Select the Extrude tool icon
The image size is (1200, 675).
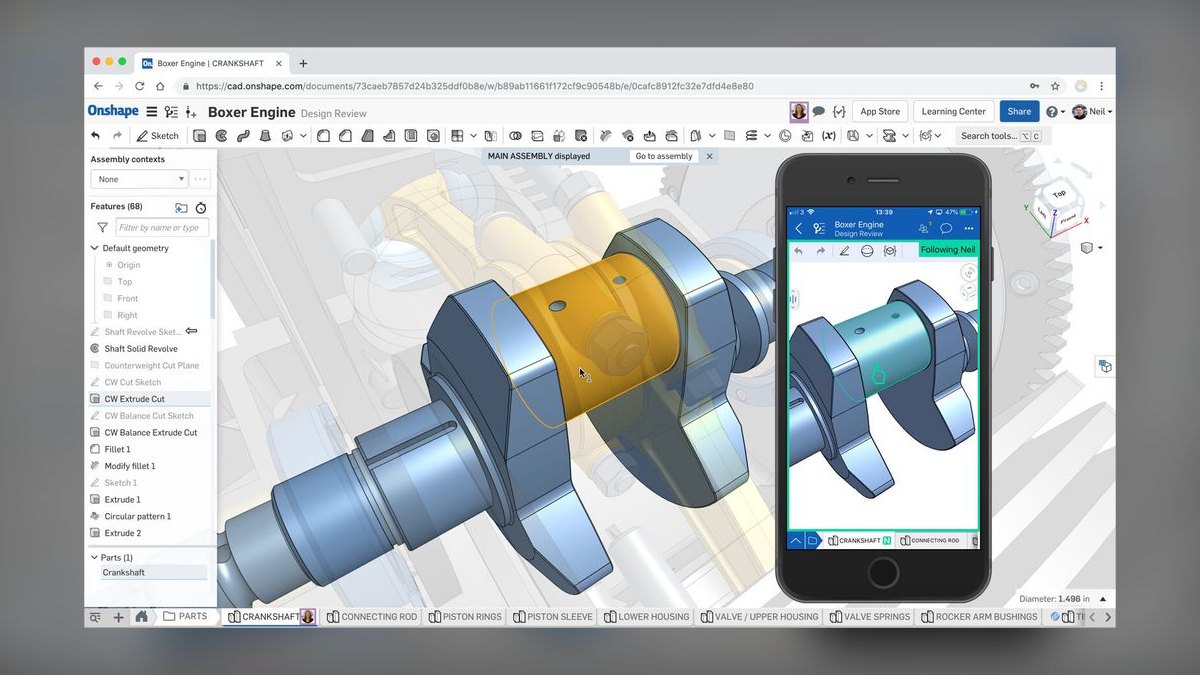coord(198,136)
